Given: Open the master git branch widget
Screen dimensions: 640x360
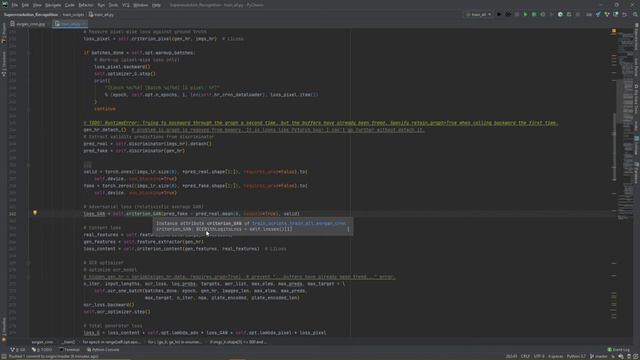Looking at the screenshot, I should pyautogui.click(x=599, y=356).
